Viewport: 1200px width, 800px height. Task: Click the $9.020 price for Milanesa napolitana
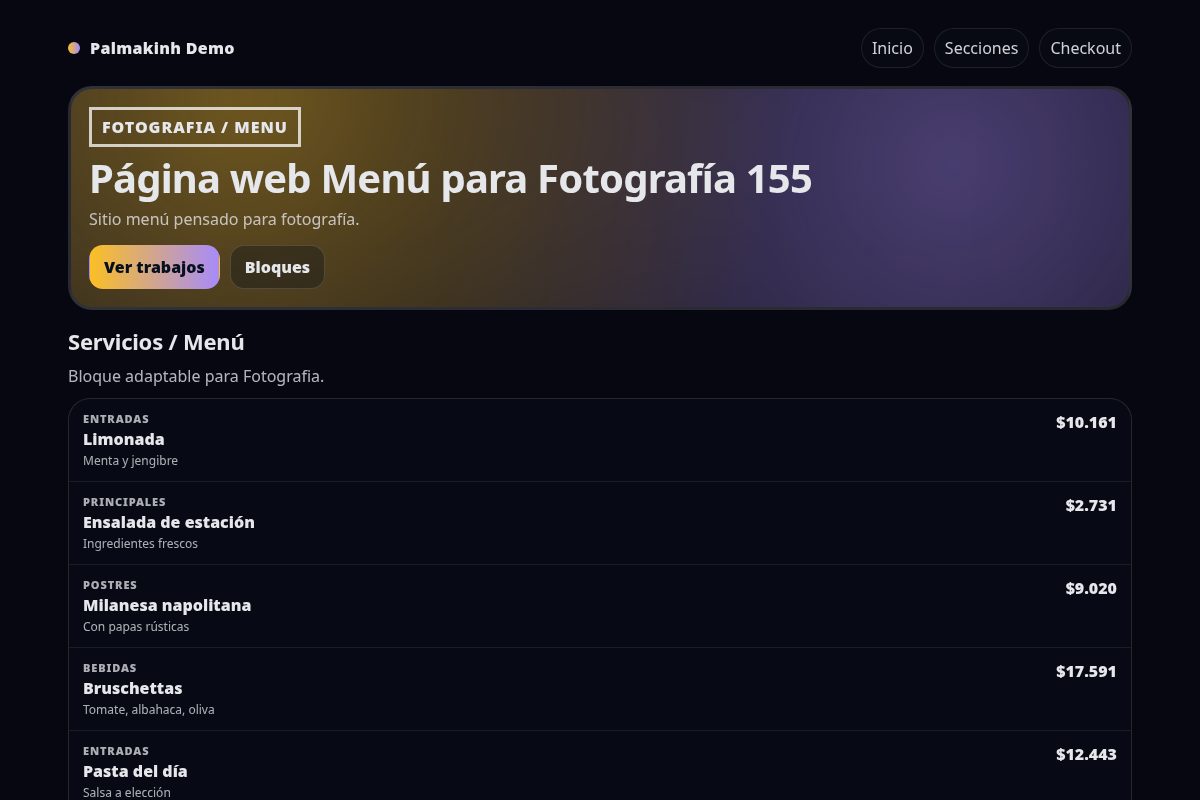coord(1090,588)
